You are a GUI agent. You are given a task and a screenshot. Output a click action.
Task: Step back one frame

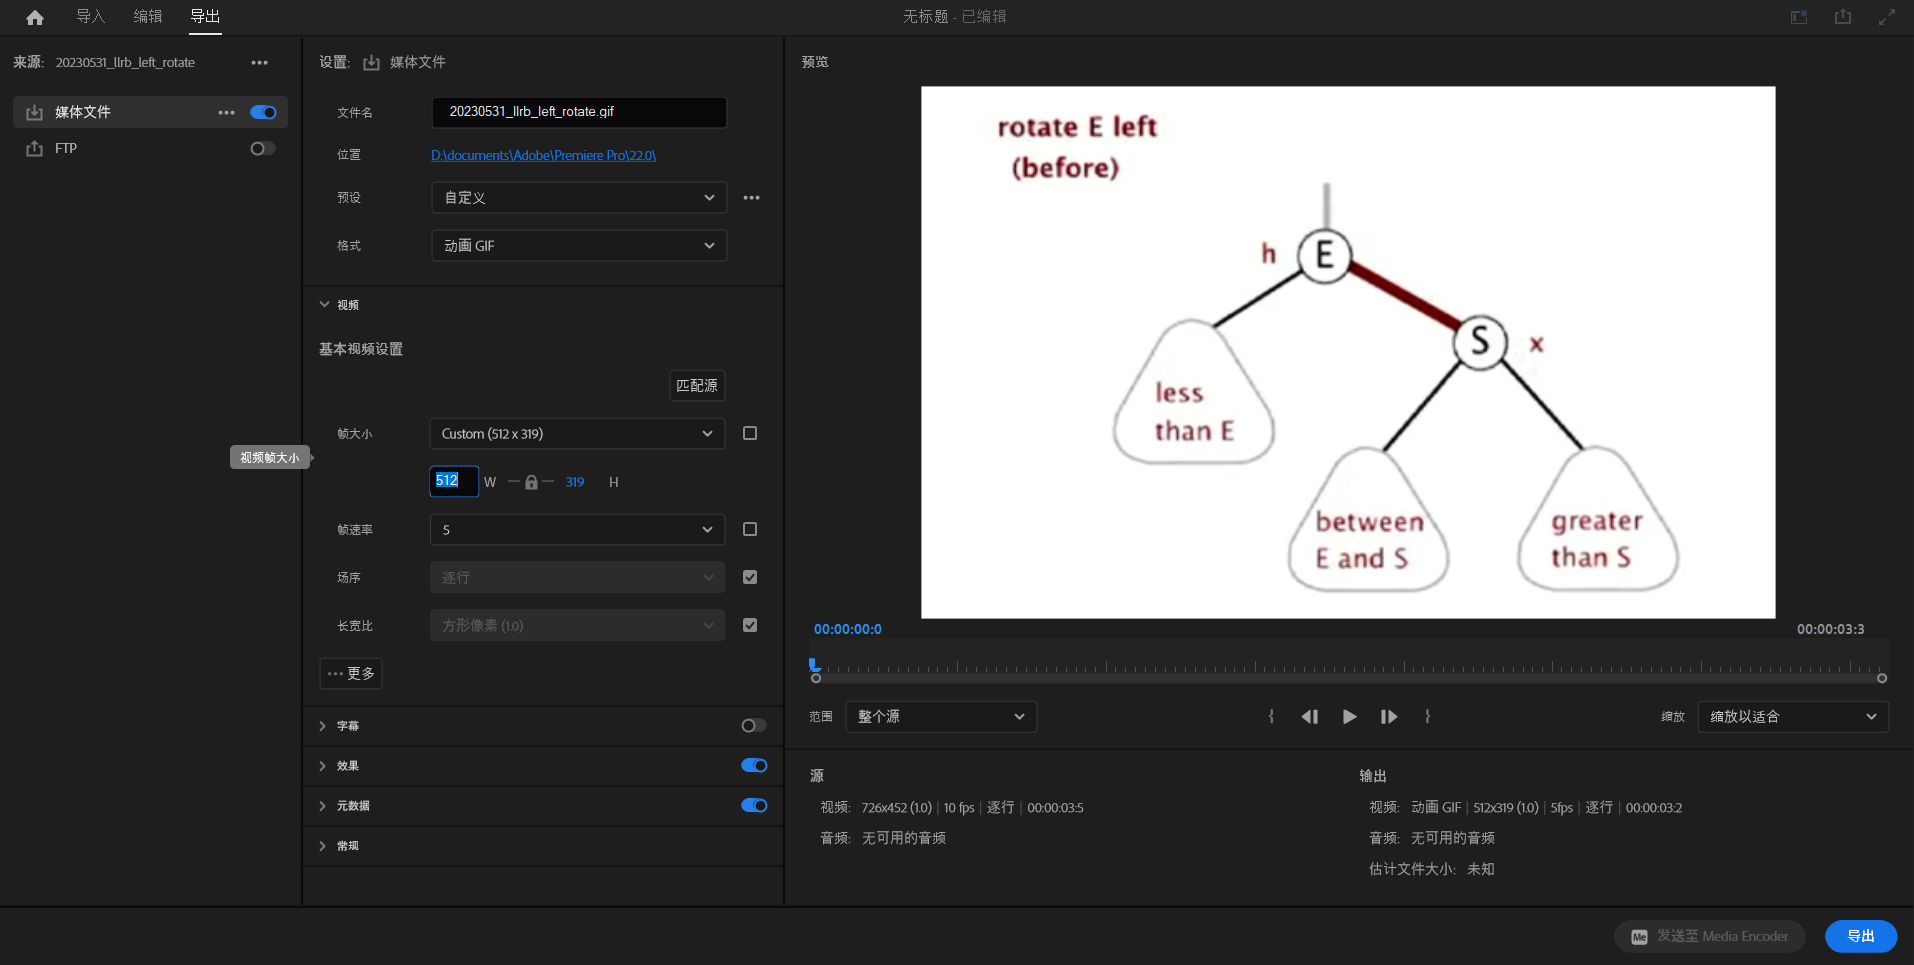click(1309, 716)
